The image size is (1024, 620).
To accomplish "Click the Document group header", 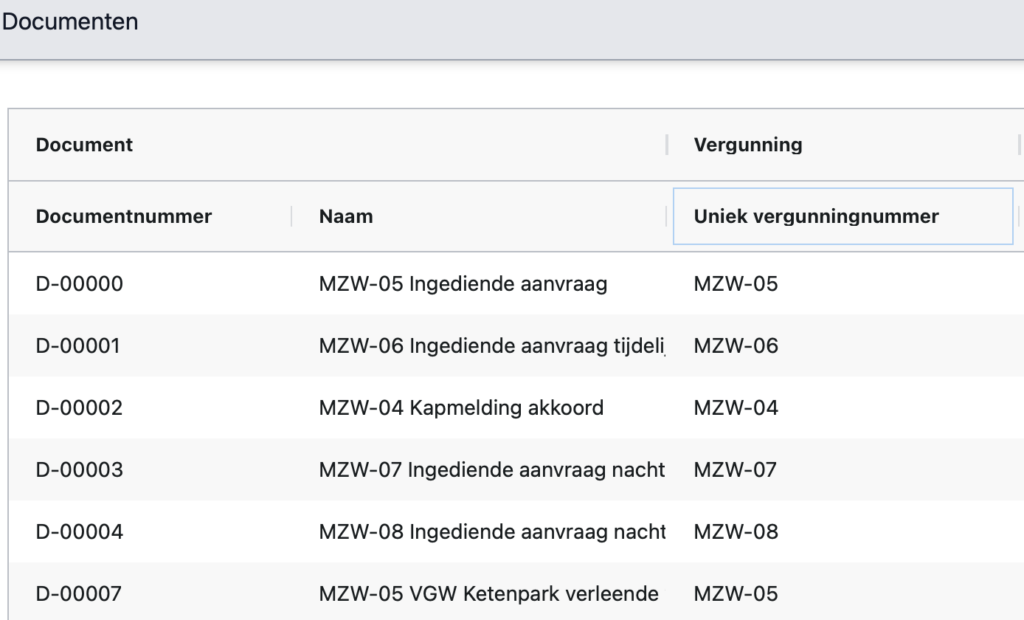I will 85,145.
